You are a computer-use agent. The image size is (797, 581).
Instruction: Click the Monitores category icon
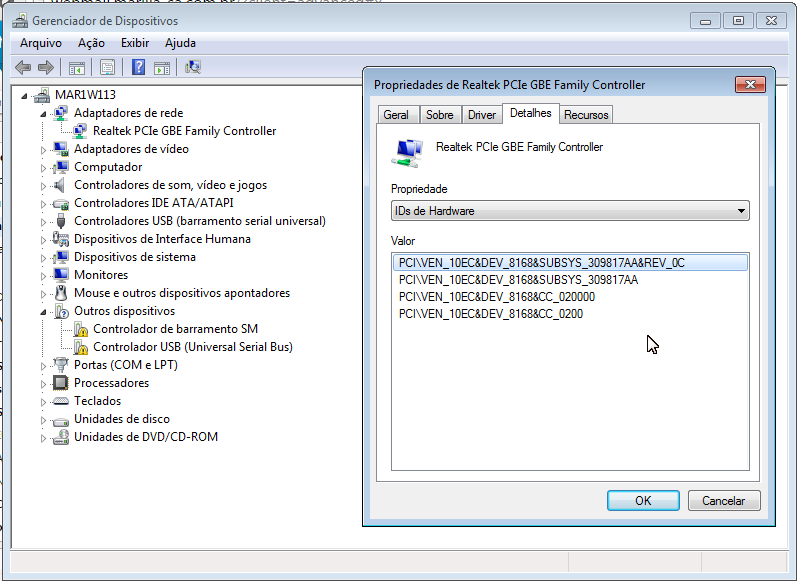pyautogui.click(x=61, y=275)
